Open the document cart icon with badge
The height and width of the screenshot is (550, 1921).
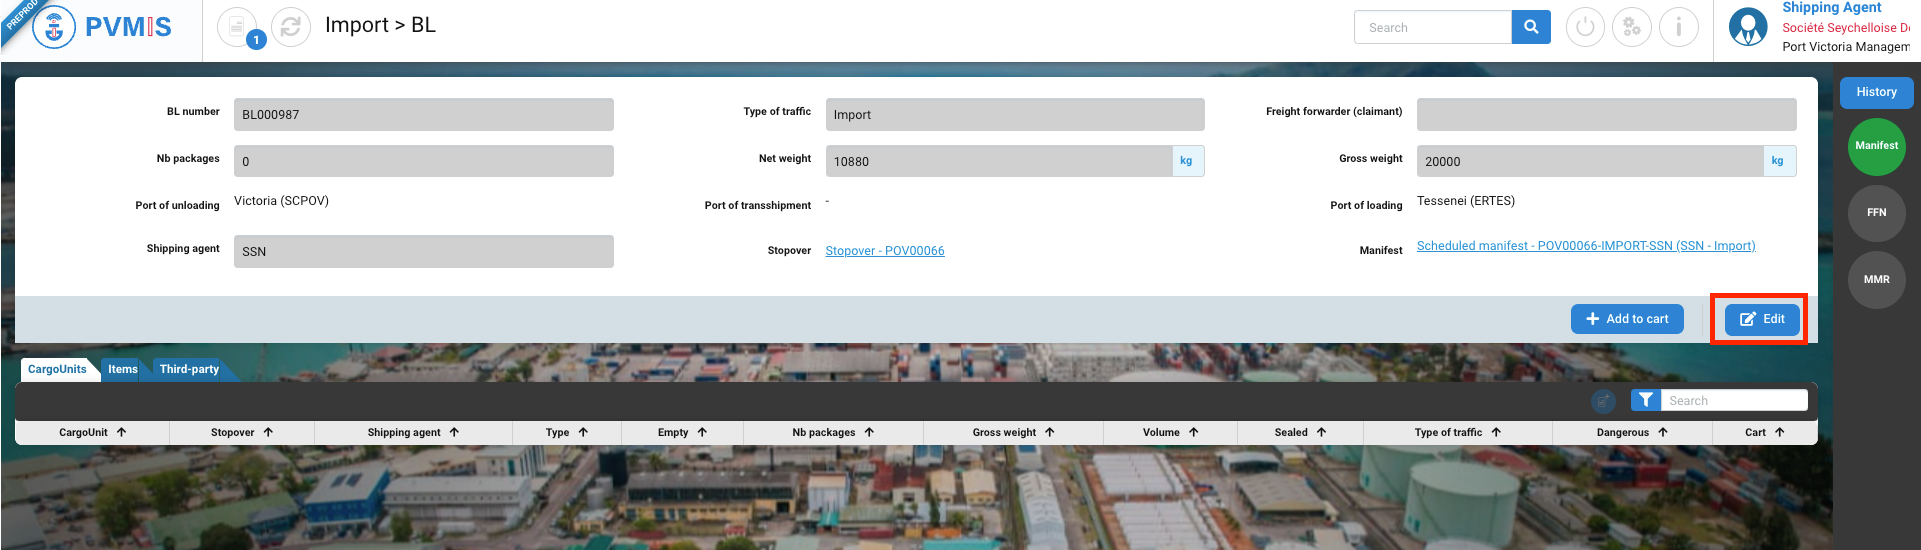[238, 27]
